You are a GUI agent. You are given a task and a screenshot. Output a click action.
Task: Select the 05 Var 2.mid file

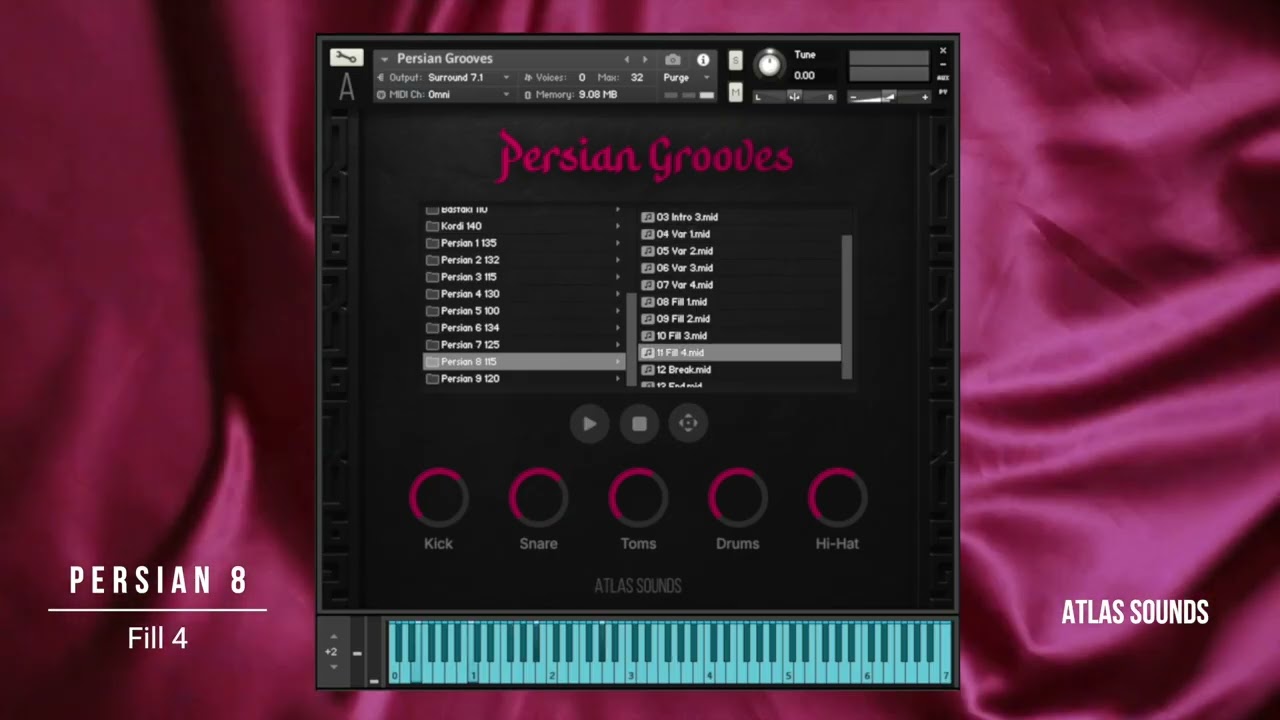pos(740,251)
